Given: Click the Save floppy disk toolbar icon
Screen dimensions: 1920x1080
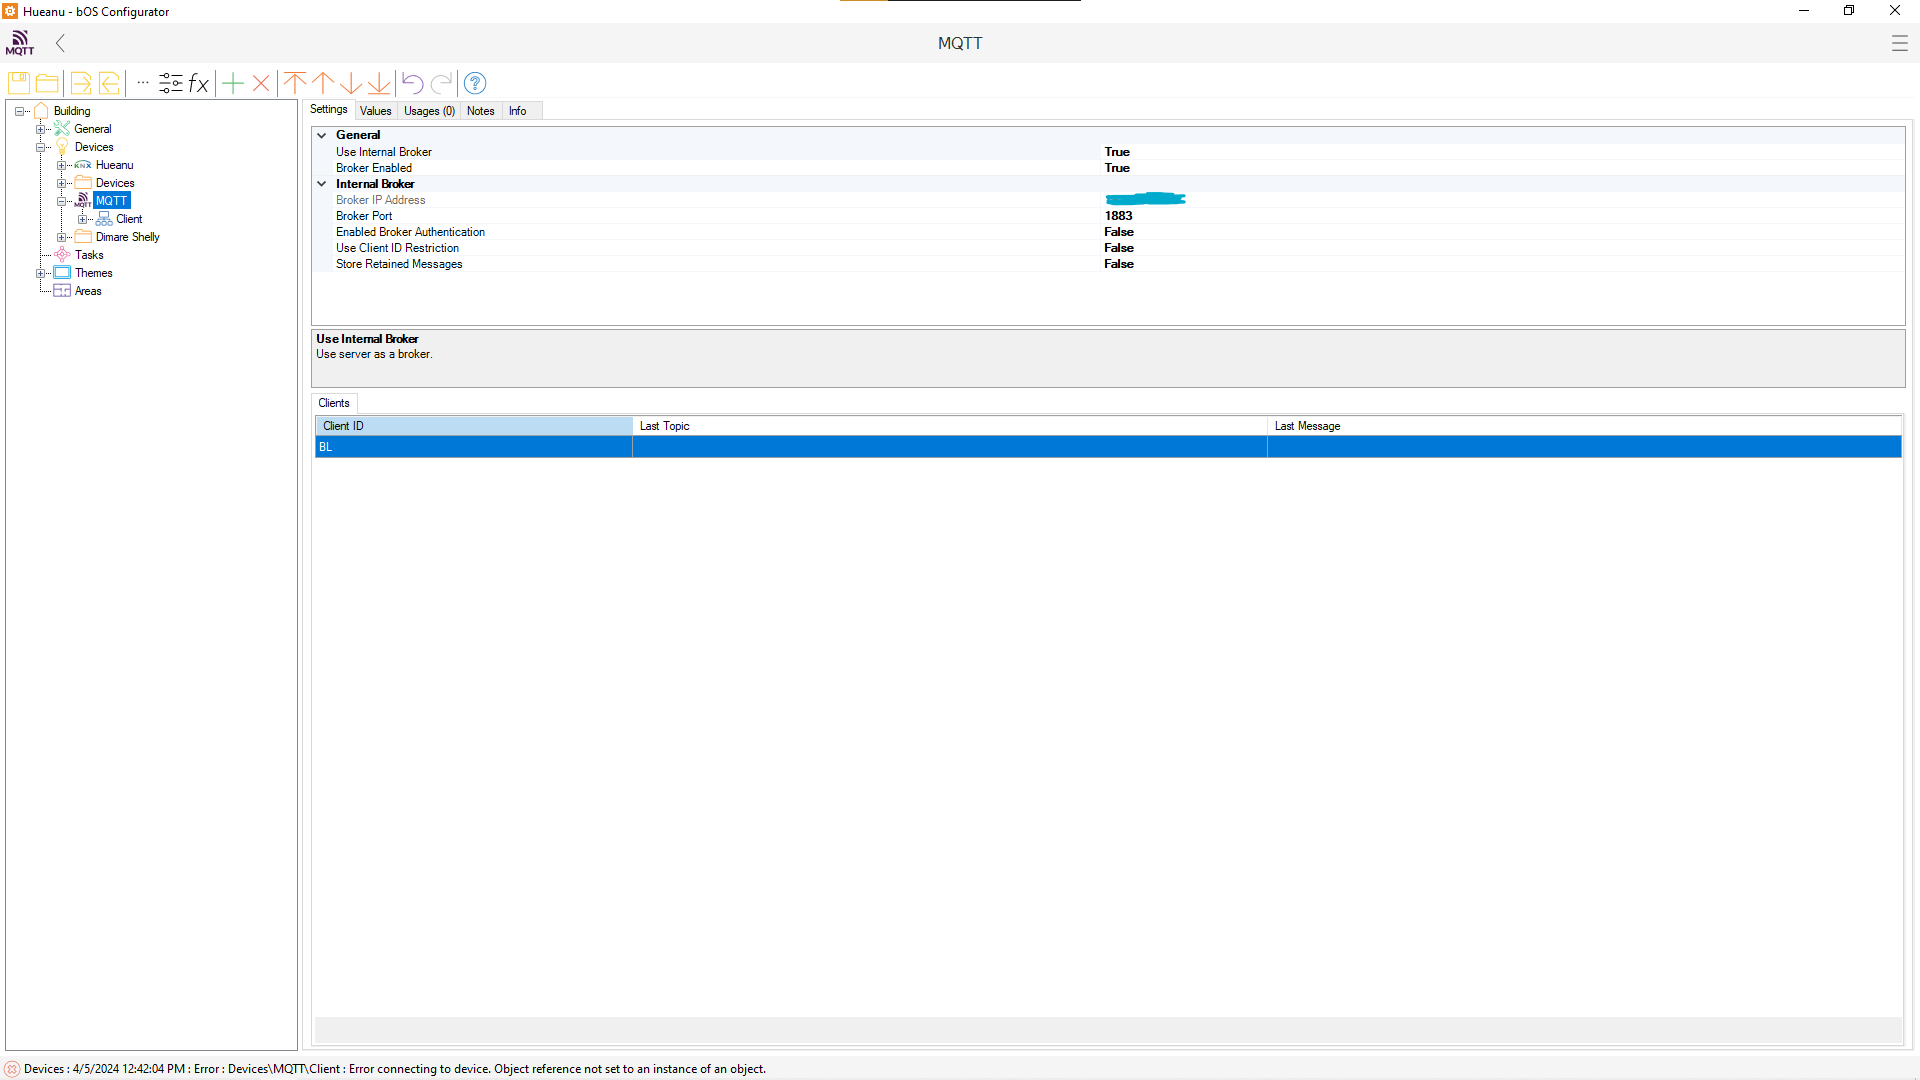Looking at the screenshot, I should tap(19, 83).
